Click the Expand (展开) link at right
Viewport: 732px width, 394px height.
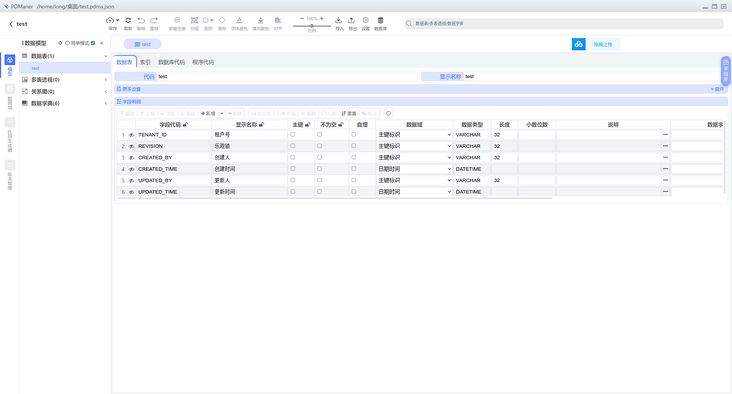(718, 89)
